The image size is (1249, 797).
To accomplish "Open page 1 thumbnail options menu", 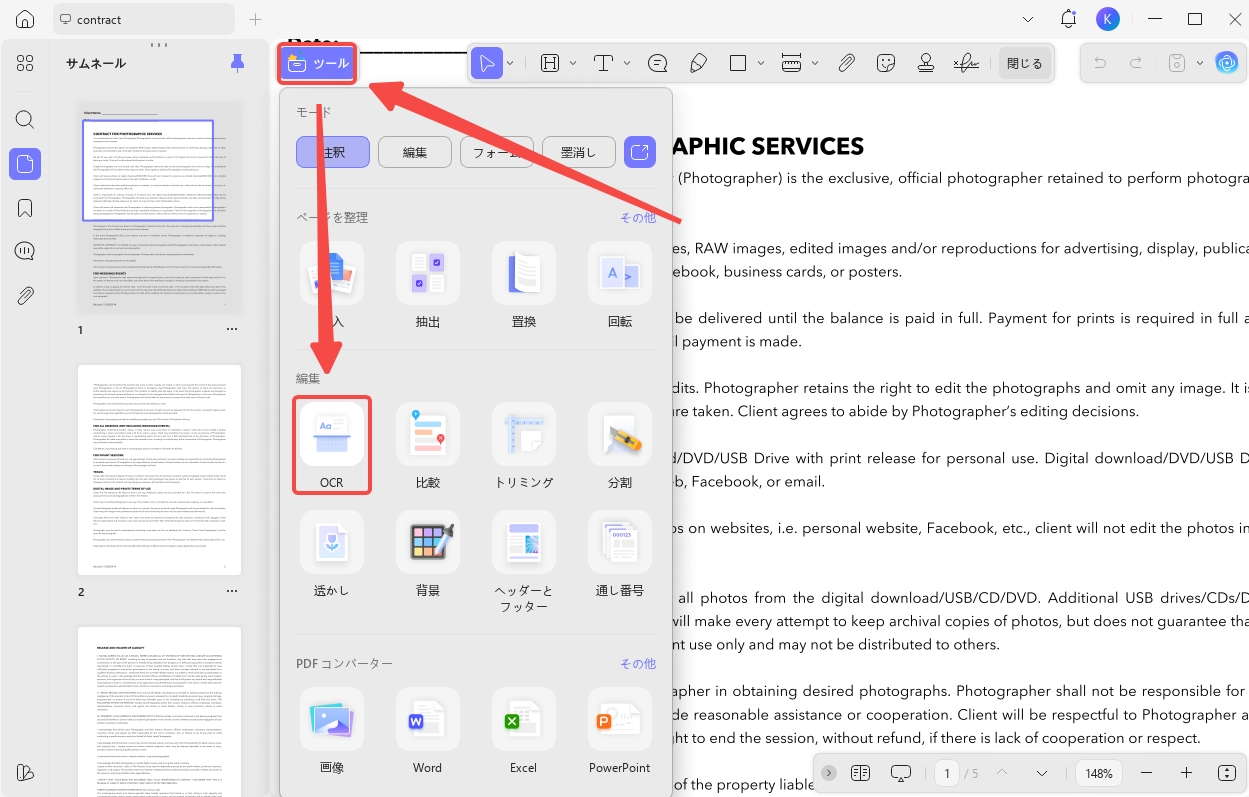I will pos(231,329).
